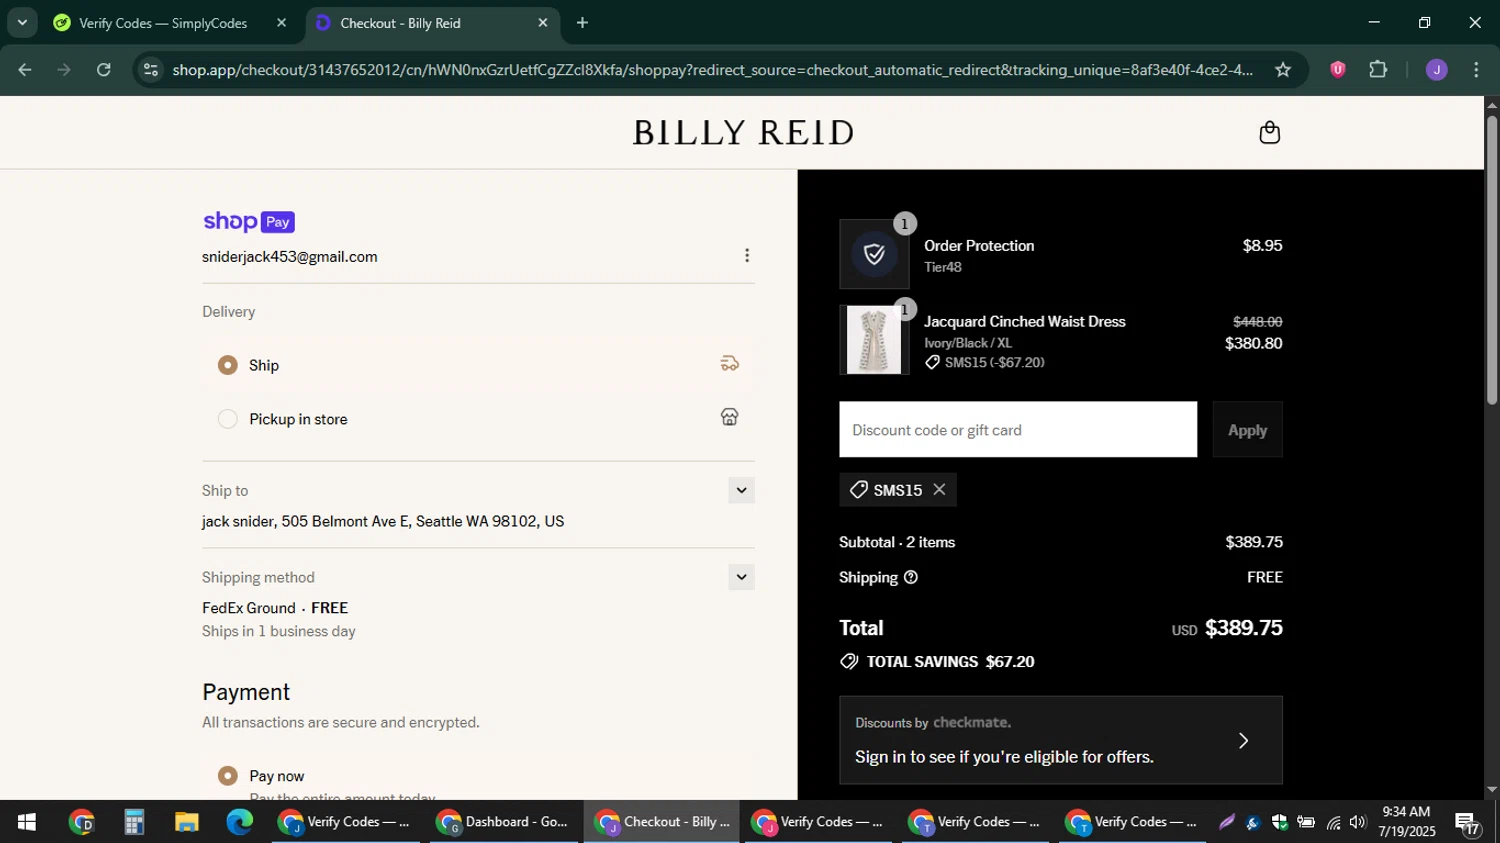
Task: Open checkmate discounts sign-in arrow
Action: tap(1244, 740)
